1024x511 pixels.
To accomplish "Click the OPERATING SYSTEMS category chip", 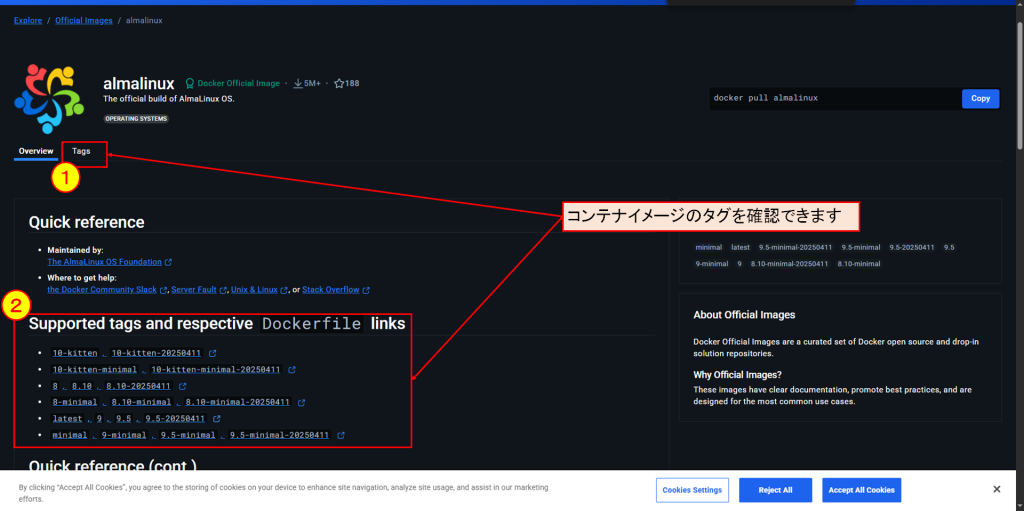I will click(x=136, y=119).
